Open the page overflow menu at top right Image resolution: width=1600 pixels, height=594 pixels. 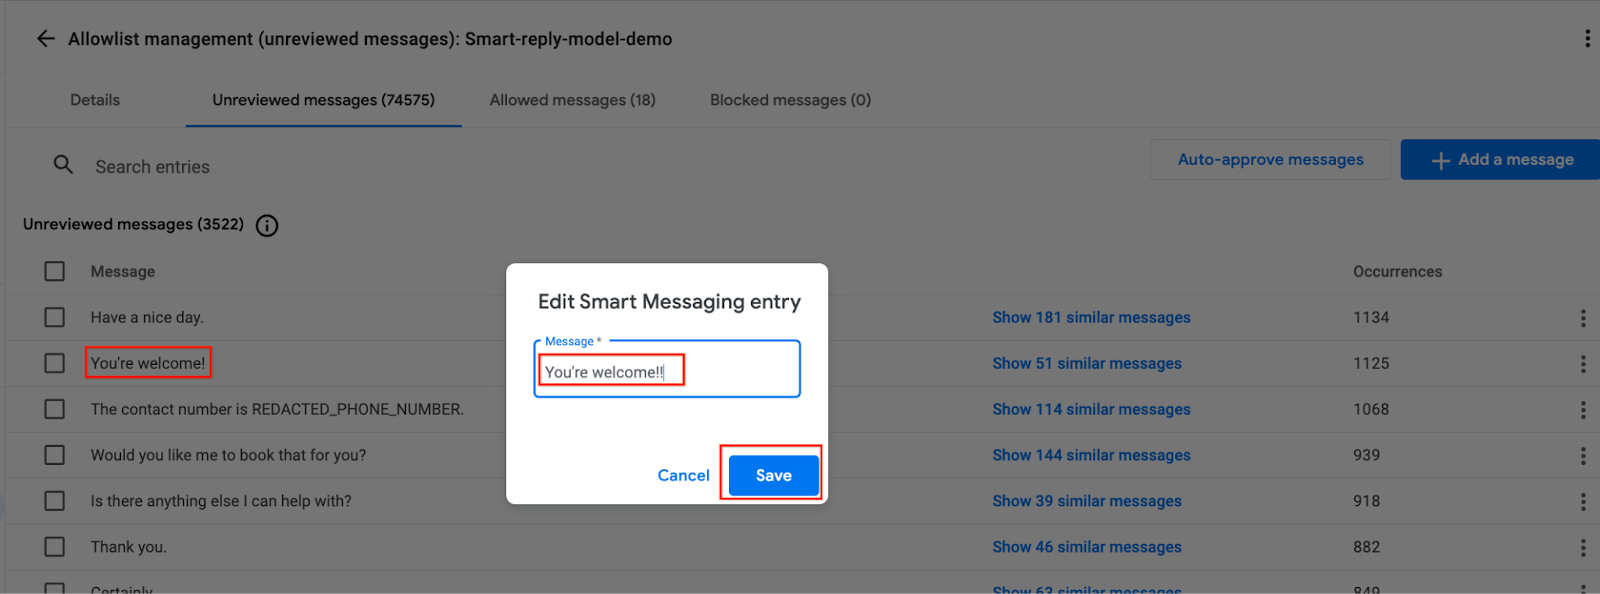(1587, 39)
